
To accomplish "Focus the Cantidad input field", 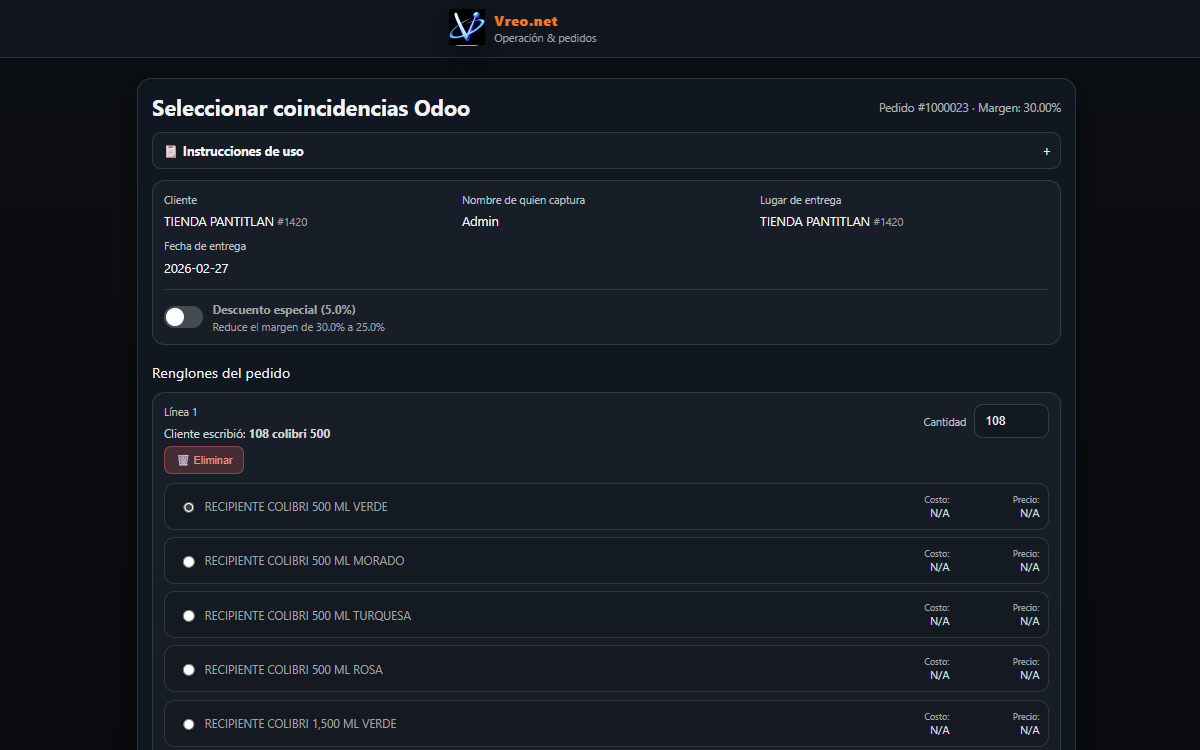I will [1010, 421].
